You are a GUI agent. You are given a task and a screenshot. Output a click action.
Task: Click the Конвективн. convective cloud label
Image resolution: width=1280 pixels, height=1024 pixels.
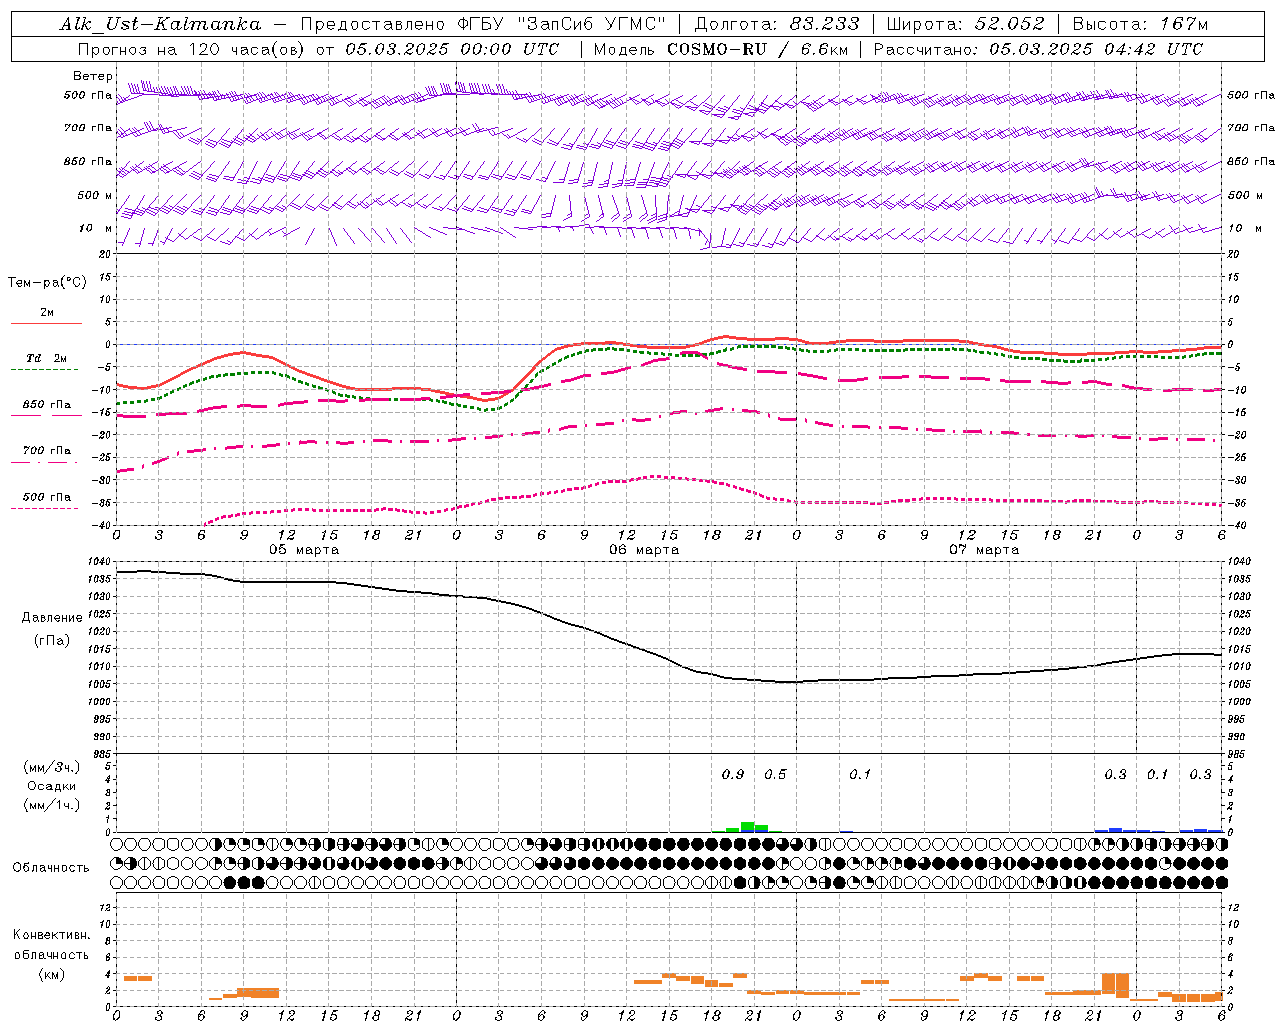(51, 935)
